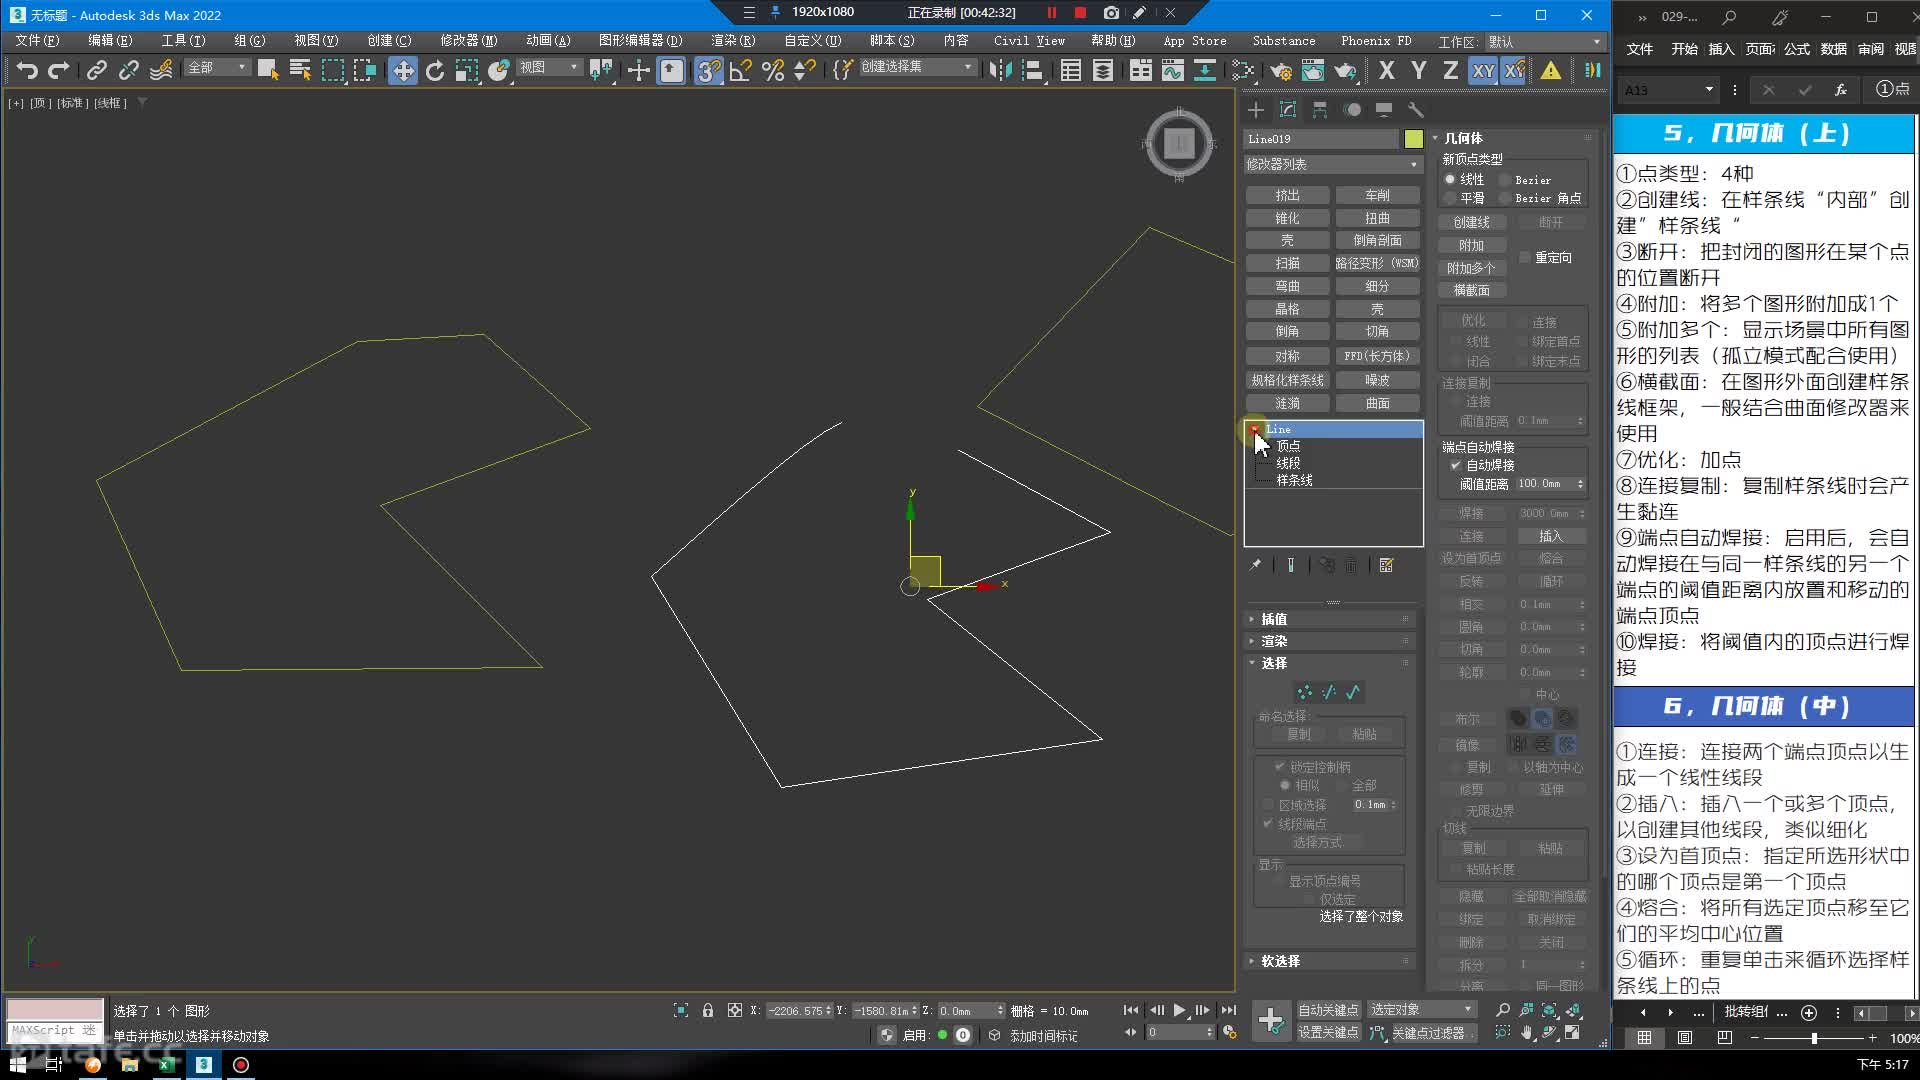This screenshot has height=1080, width=1920.
Task: Activate the Unlink Selection tool
Action: (128, 70)
